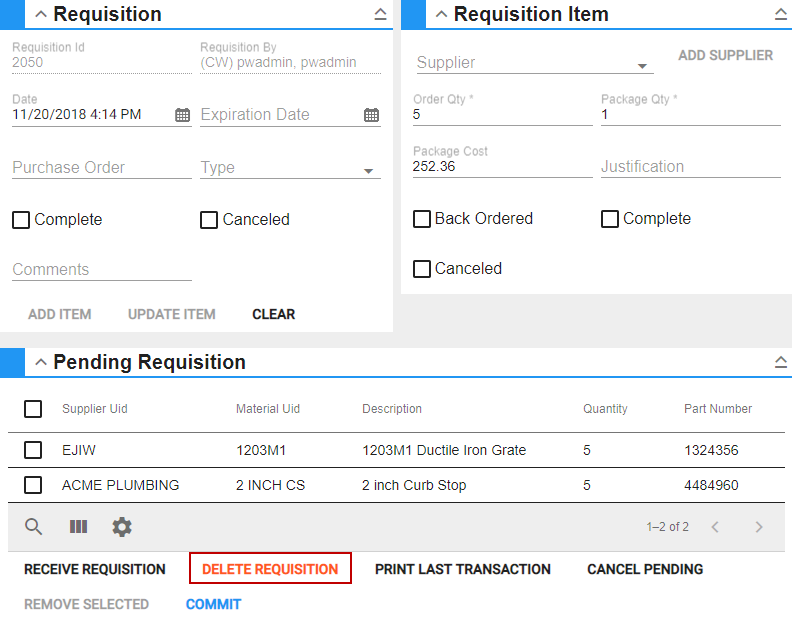
Task: Open the Expiration Date calendar icon
Action: (x=371, y=115)
